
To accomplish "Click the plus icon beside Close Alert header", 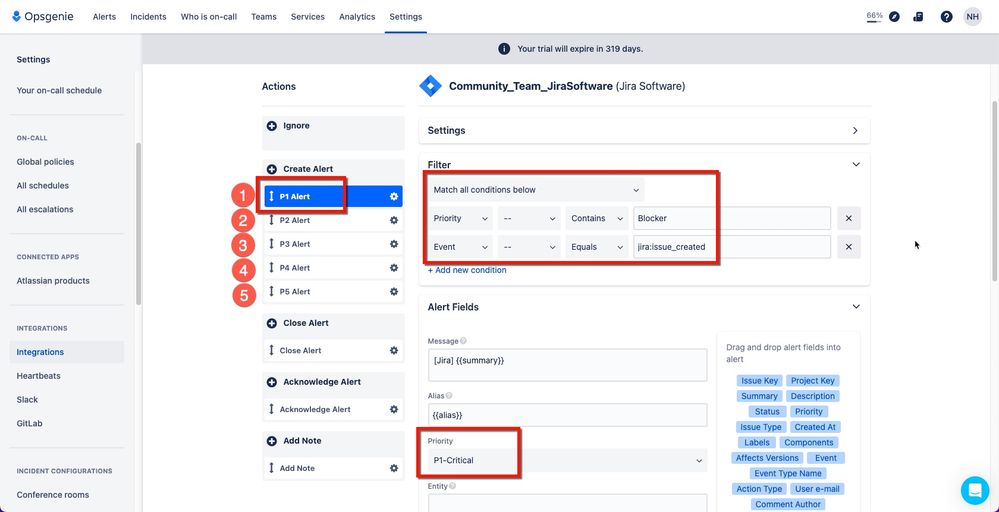I will click(271, 324).
